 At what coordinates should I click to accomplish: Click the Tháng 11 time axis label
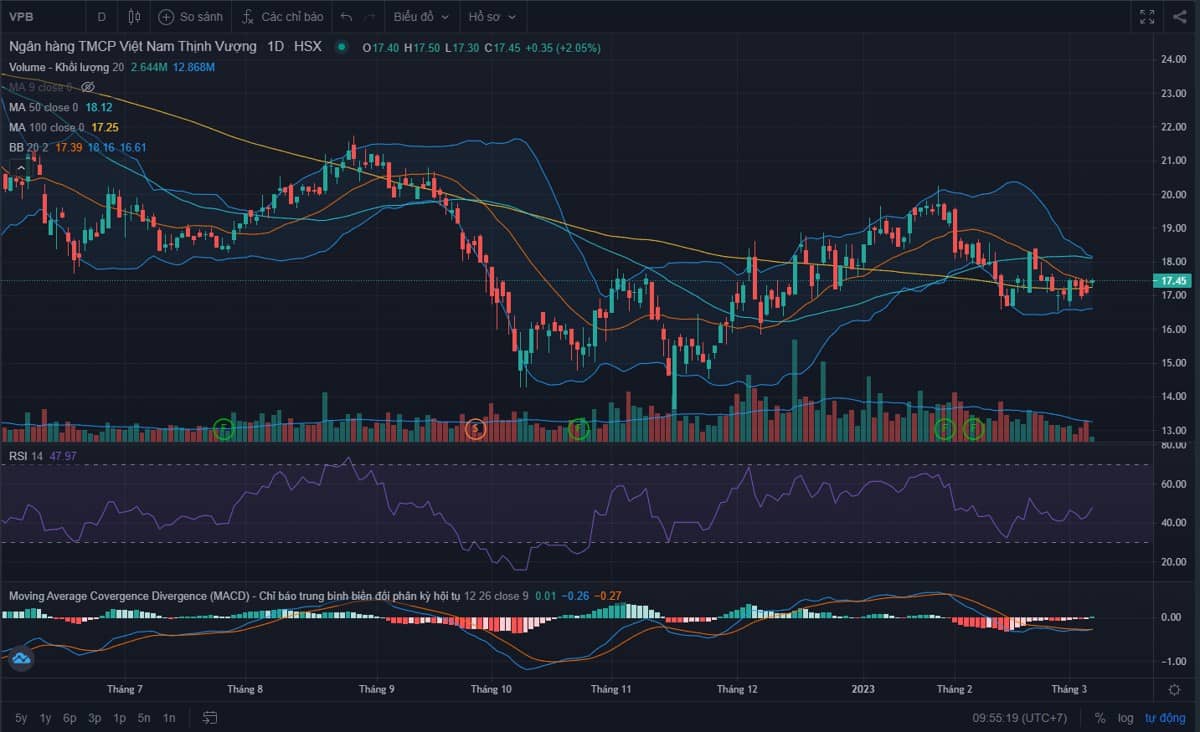(611, 689)
